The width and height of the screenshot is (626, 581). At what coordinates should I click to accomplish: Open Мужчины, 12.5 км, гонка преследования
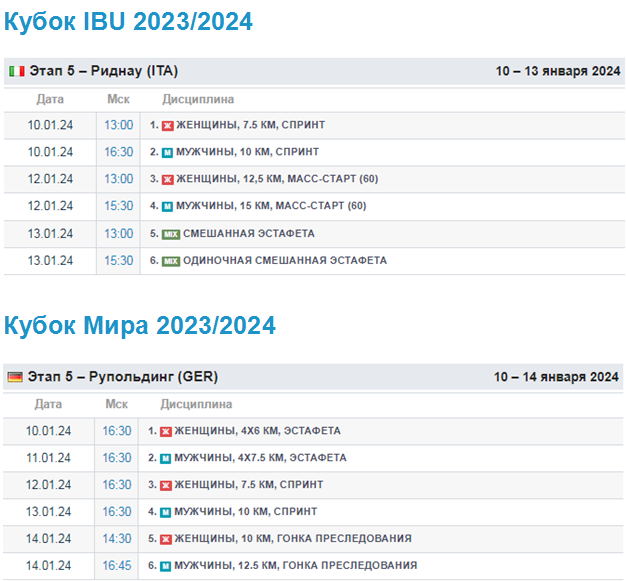click(x=296, y=565)
